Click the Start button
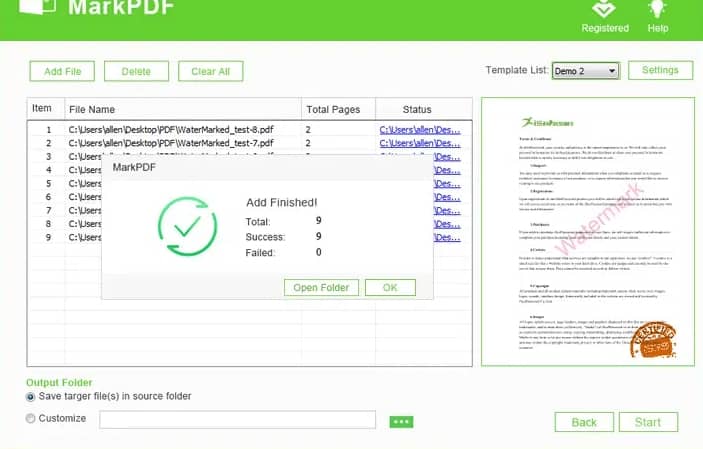Screen dimensions: 703x449 pyautogui.click(x=648, y=422)
